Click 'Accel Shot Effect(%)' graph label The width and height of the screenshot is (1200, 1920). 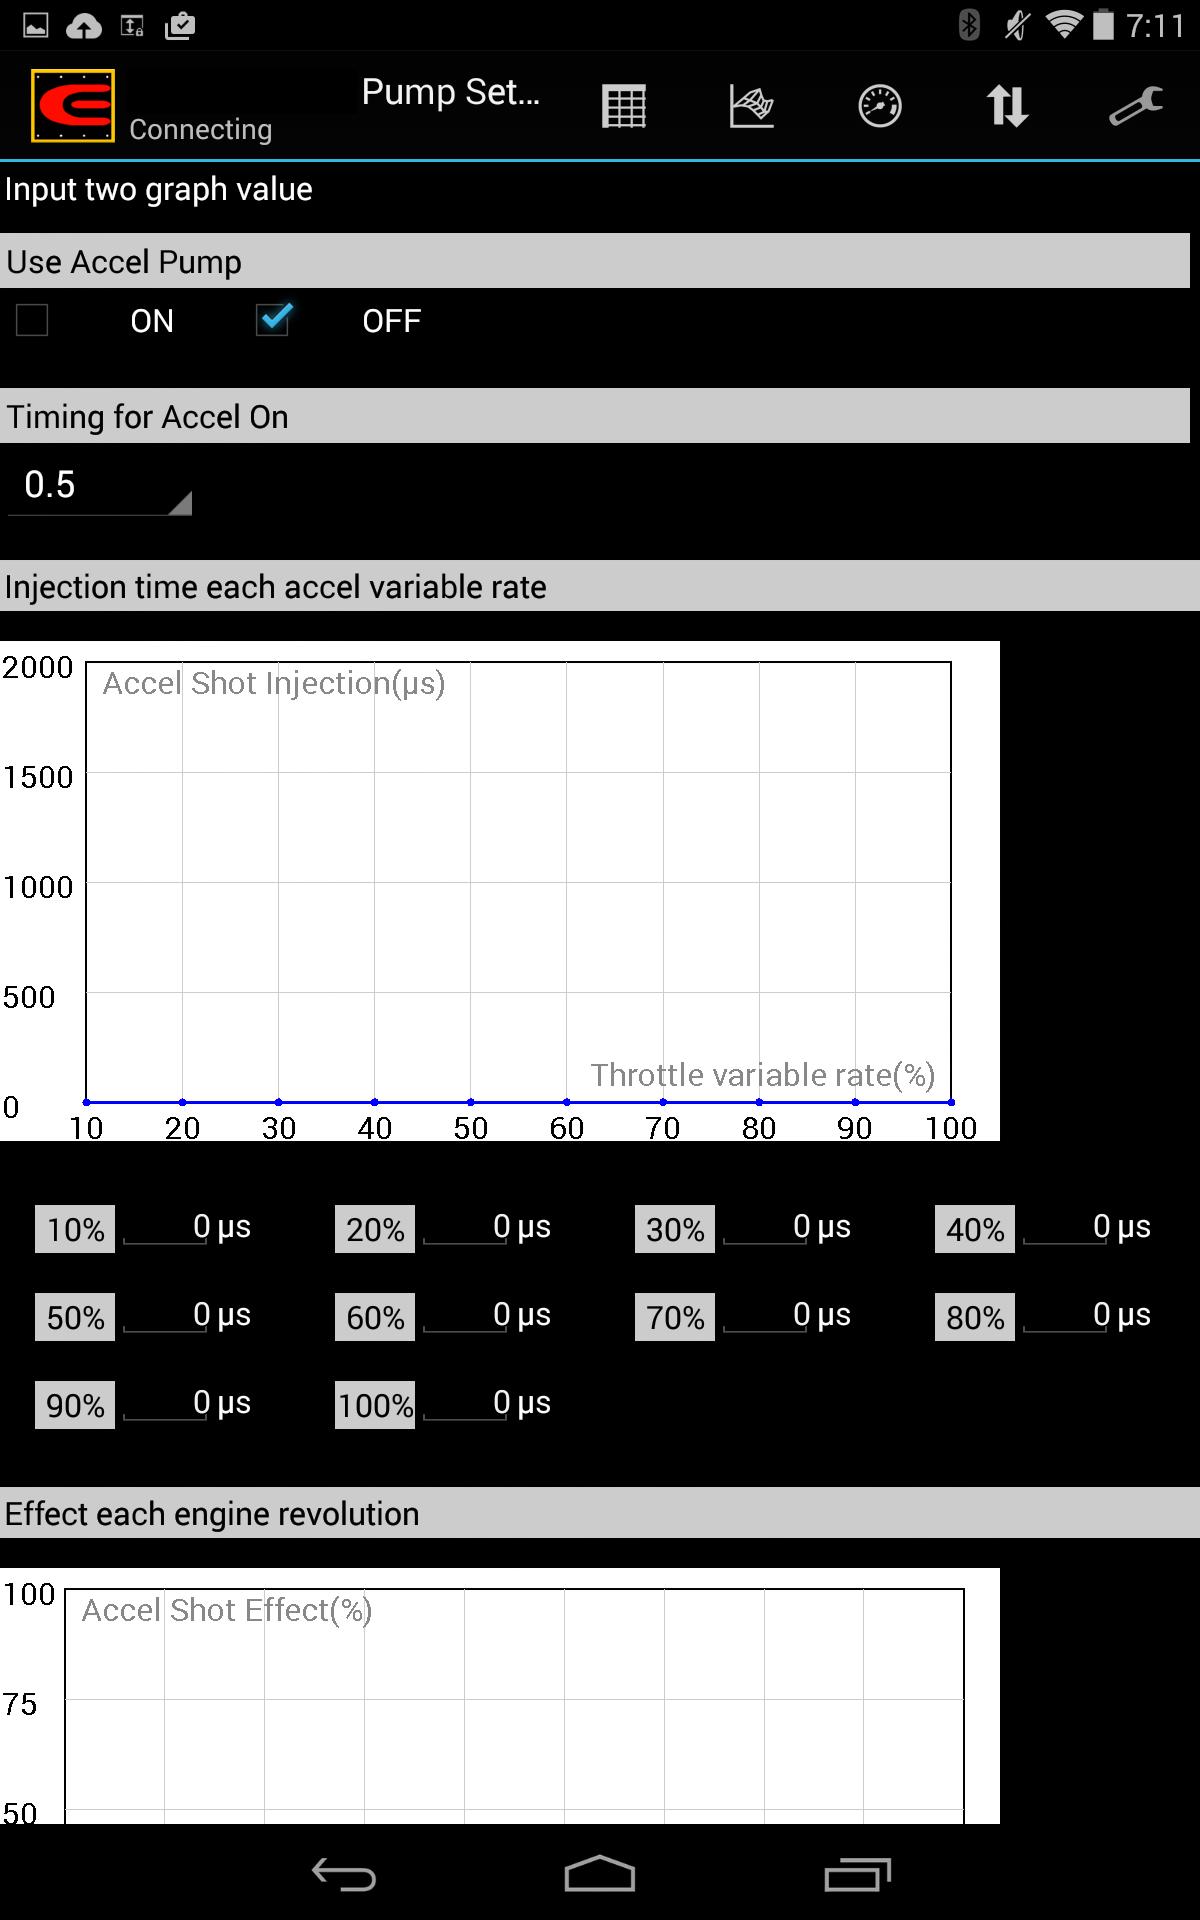click(227, 1611)
